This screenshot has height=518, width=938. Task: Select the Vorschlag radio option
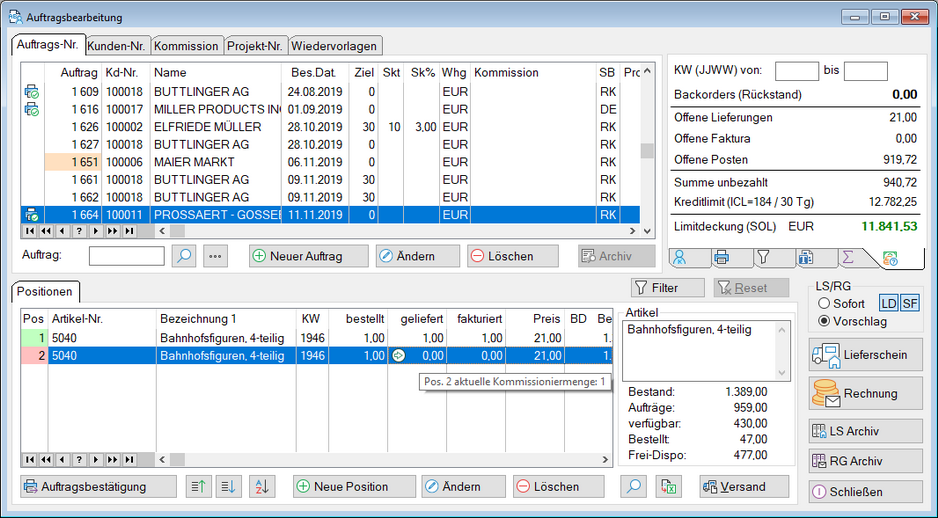[825, 321]
